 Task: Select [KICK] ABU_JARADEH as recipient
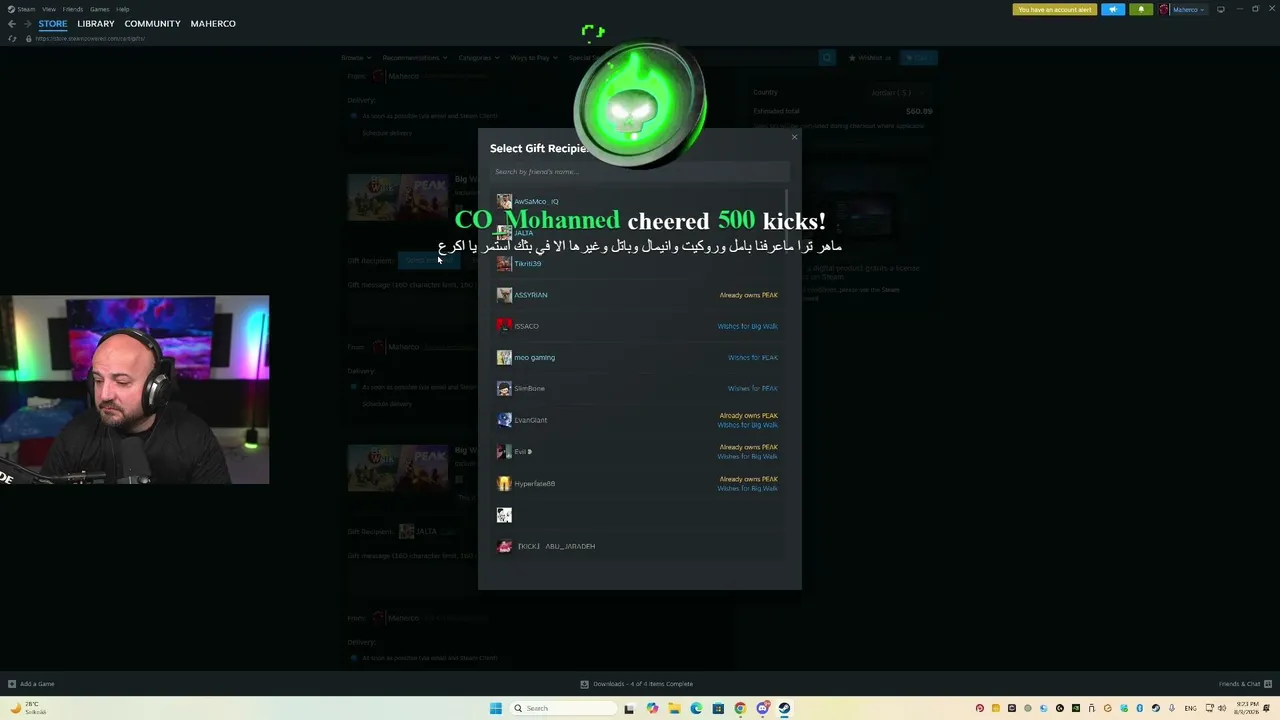[639, 546]
